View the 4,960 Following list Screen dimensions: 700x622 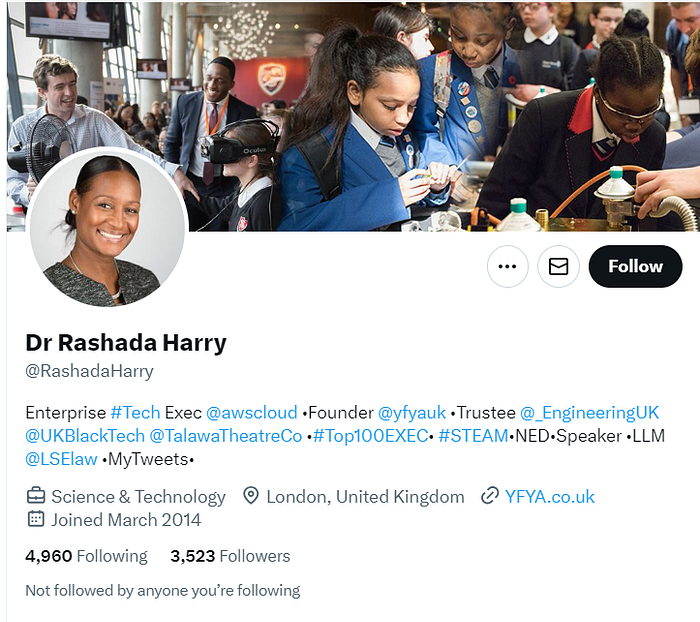coord(87,556)
